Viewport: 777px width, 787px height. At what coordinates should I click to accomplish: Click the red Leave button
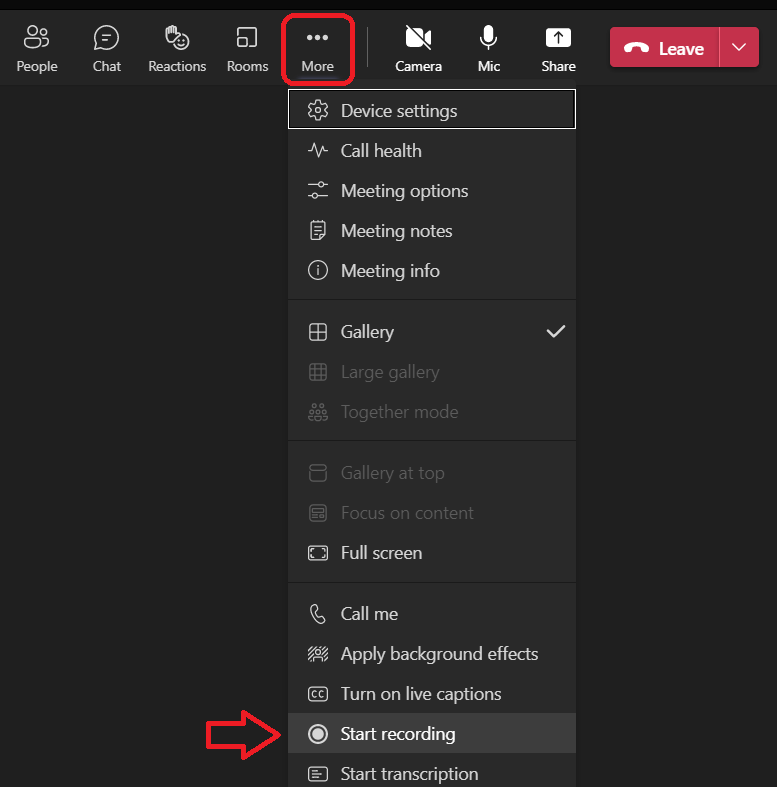tap(665, 48)
